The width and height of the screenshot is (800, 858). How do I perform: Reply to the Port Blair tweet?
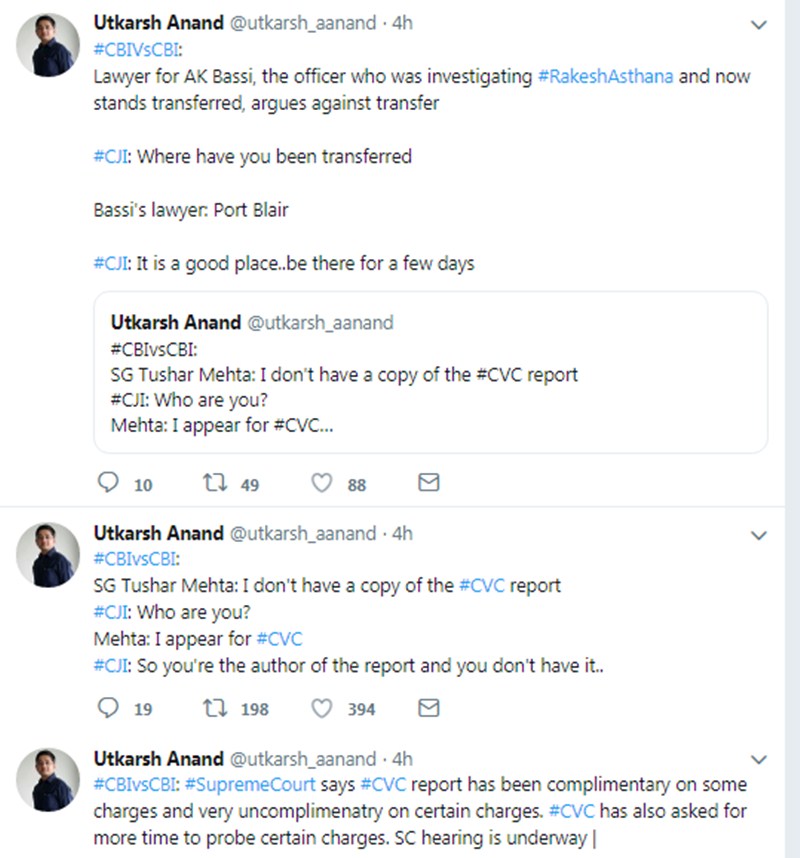pyautogui.click(x=108, y=484)
